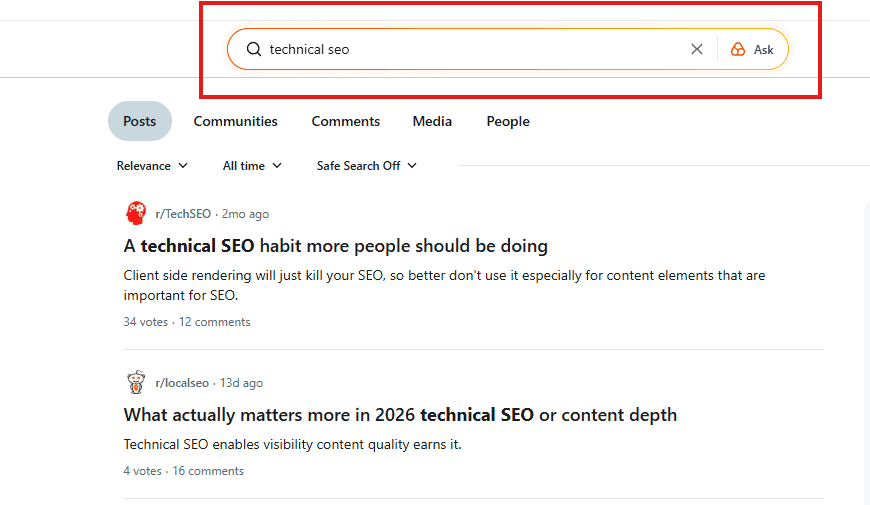Expand the Relevance sort dropdown
Image resolution: width=870 pixels, height=505 pixels.
(152, 166)
